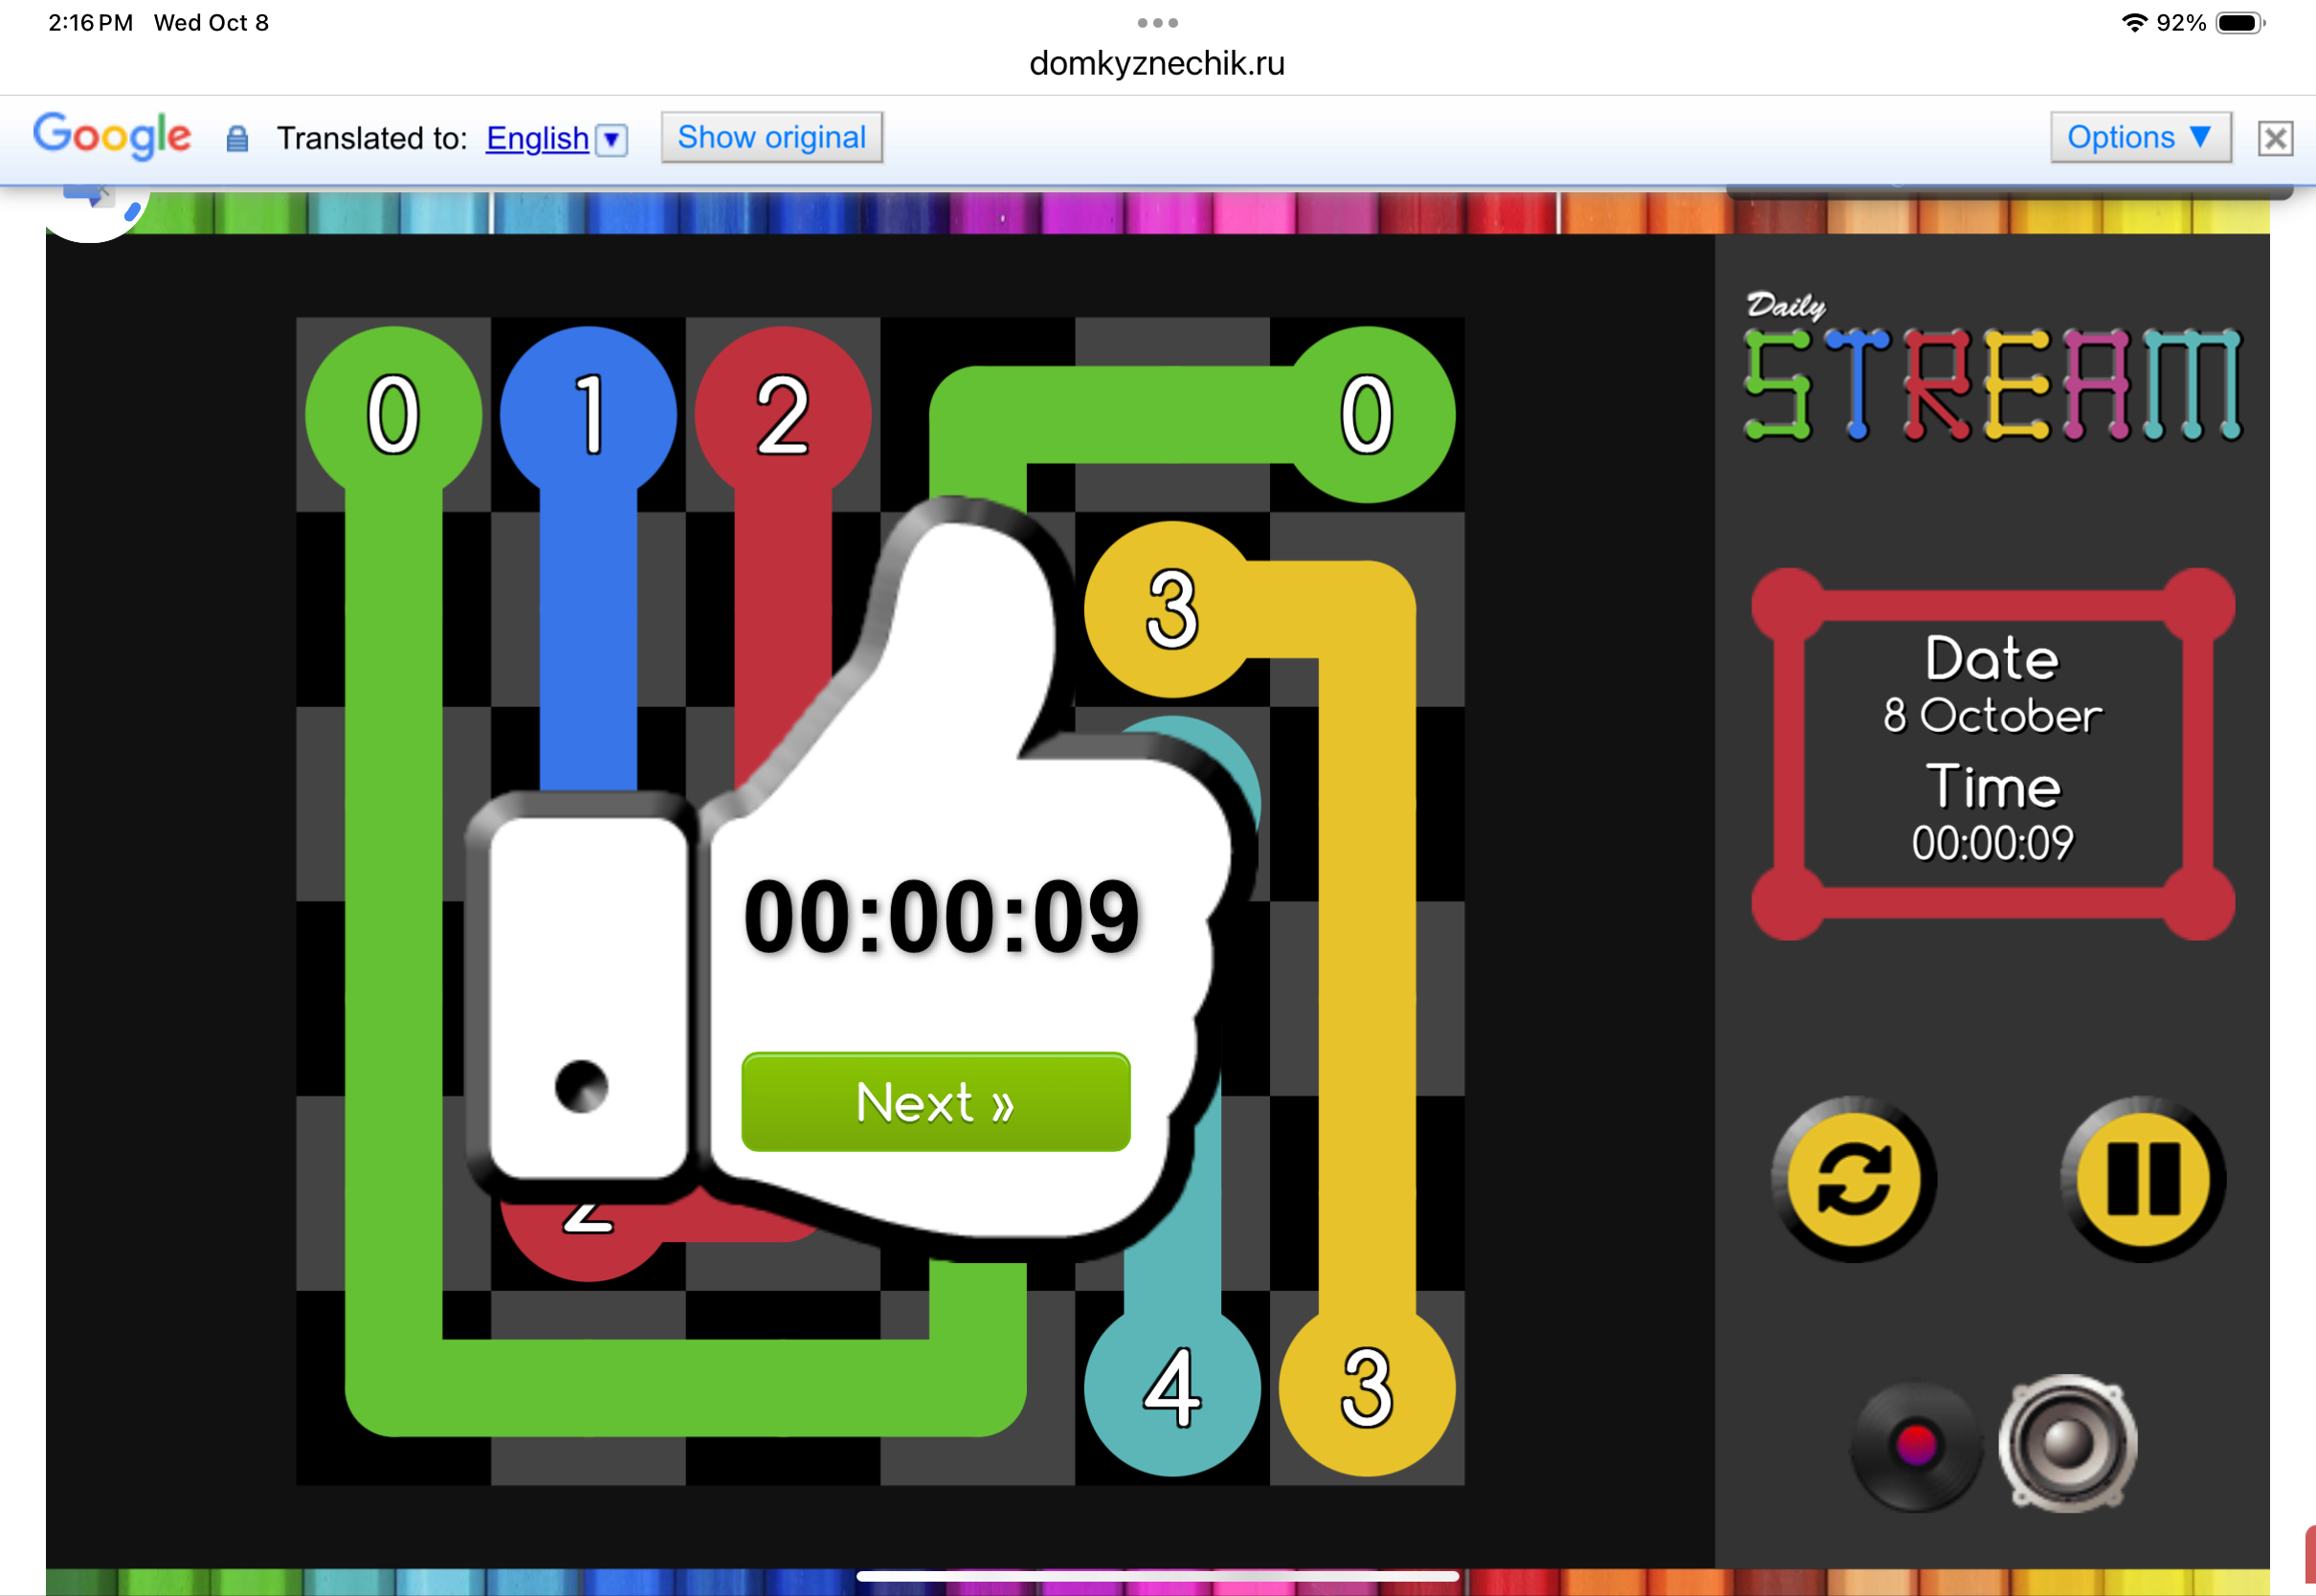
Task: Open the English language dropdown arrow
Action: click(611, 139)
